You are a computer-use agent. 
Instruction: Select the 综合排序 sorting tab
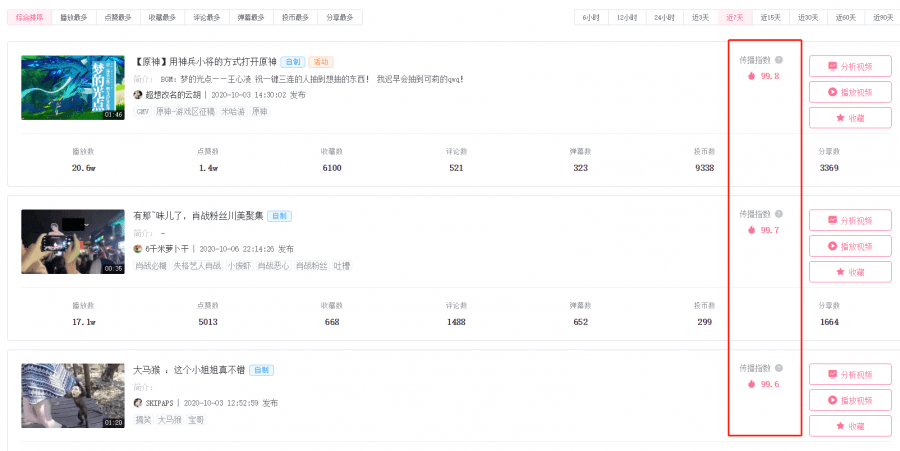[x=29, y=17]
